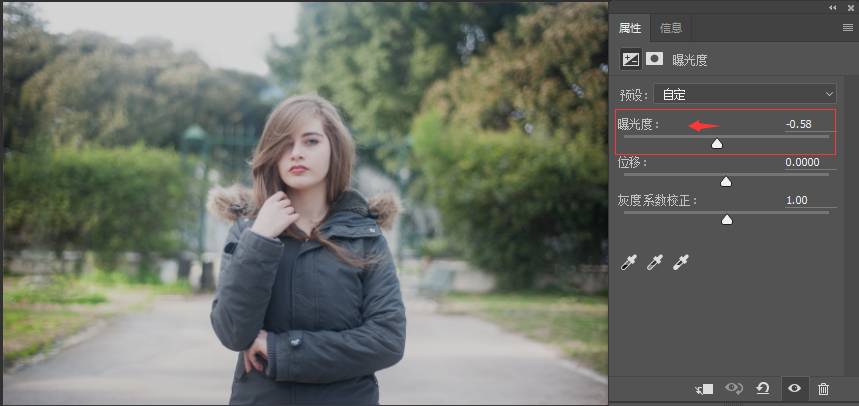Select the layer mask icon
This screenshot has width=859, height=406.
point(654,59)
